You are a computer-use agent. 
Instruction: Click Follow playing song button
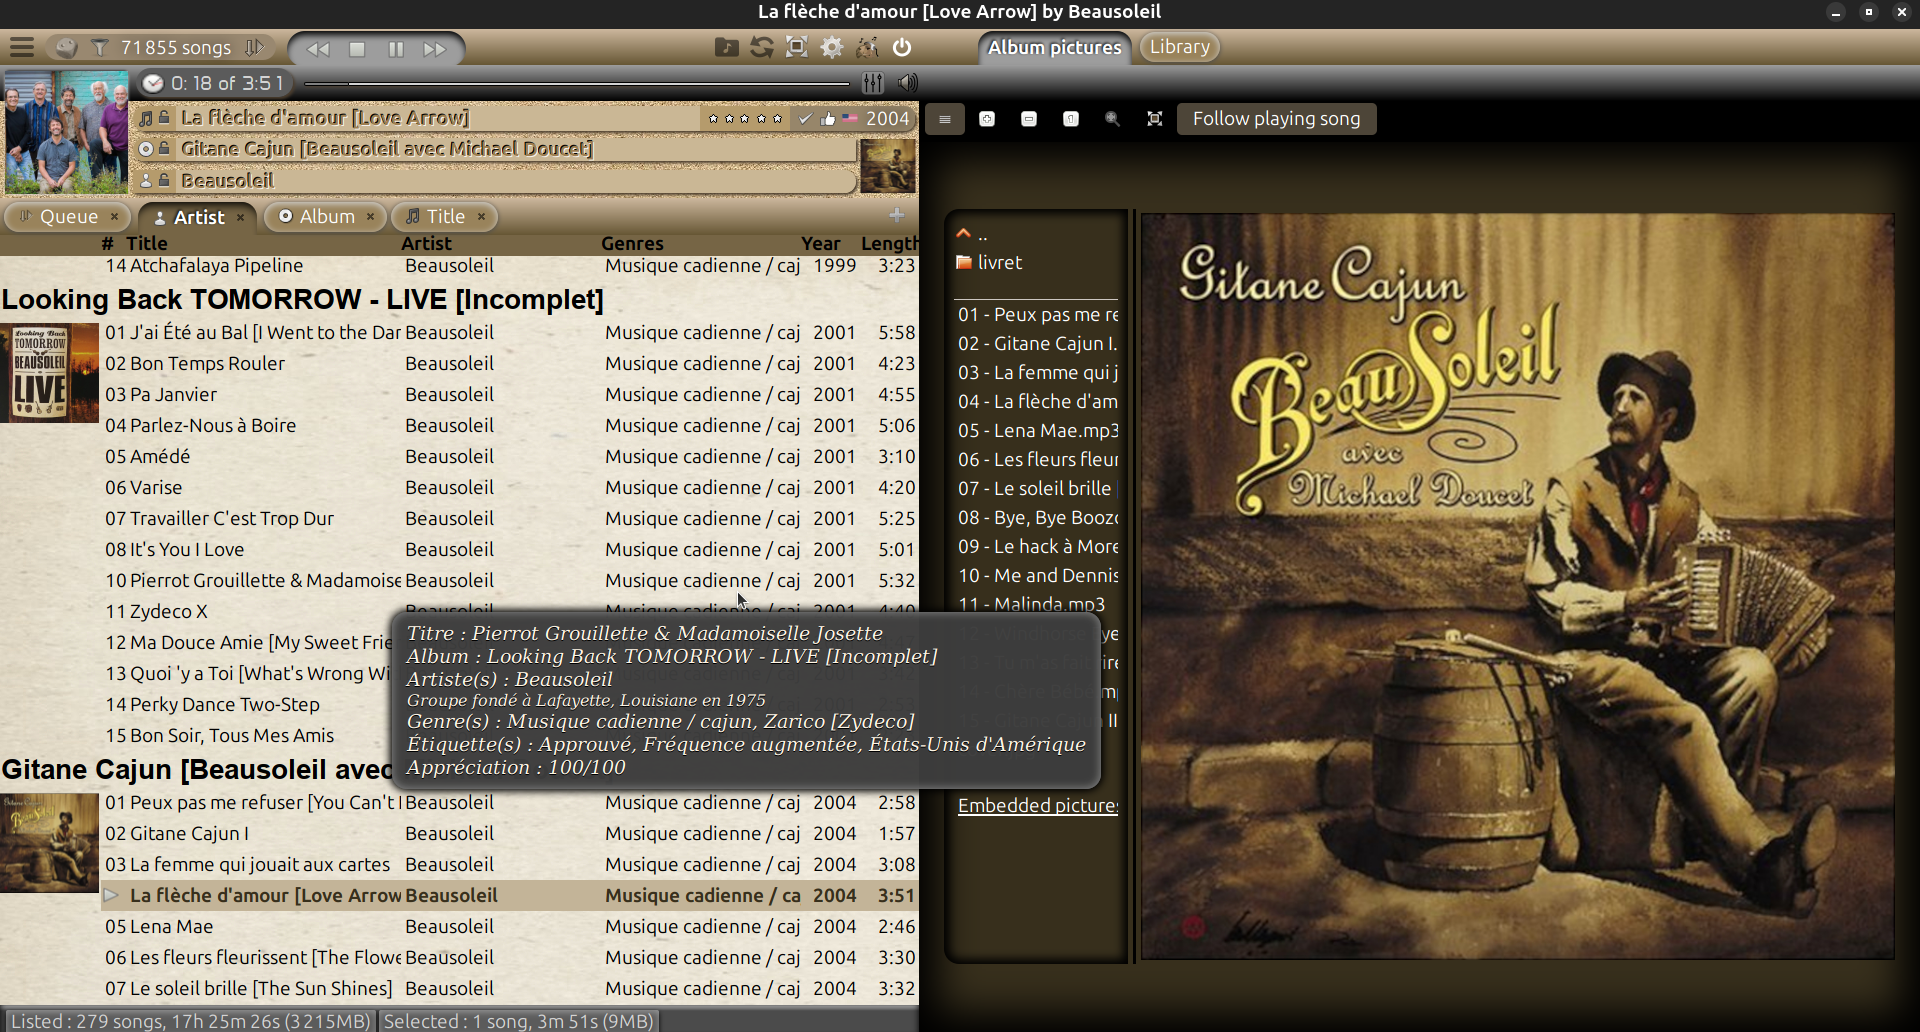(x=1276, y=119)
